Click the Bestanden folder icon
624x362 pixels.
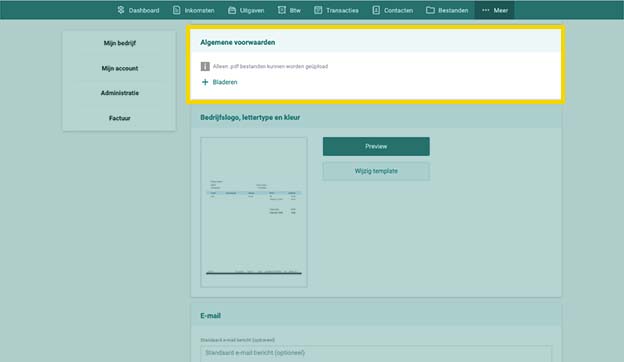pos(430,10)
